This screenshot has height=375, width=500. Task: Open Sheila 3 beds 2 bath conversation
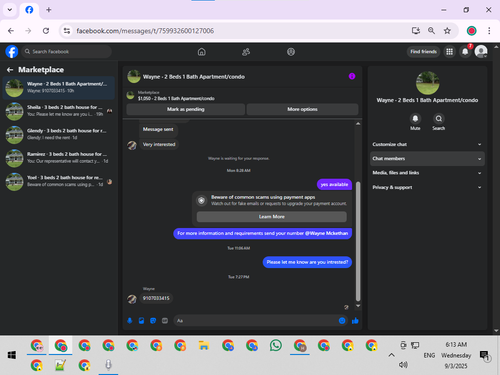(x=59, y=111)
